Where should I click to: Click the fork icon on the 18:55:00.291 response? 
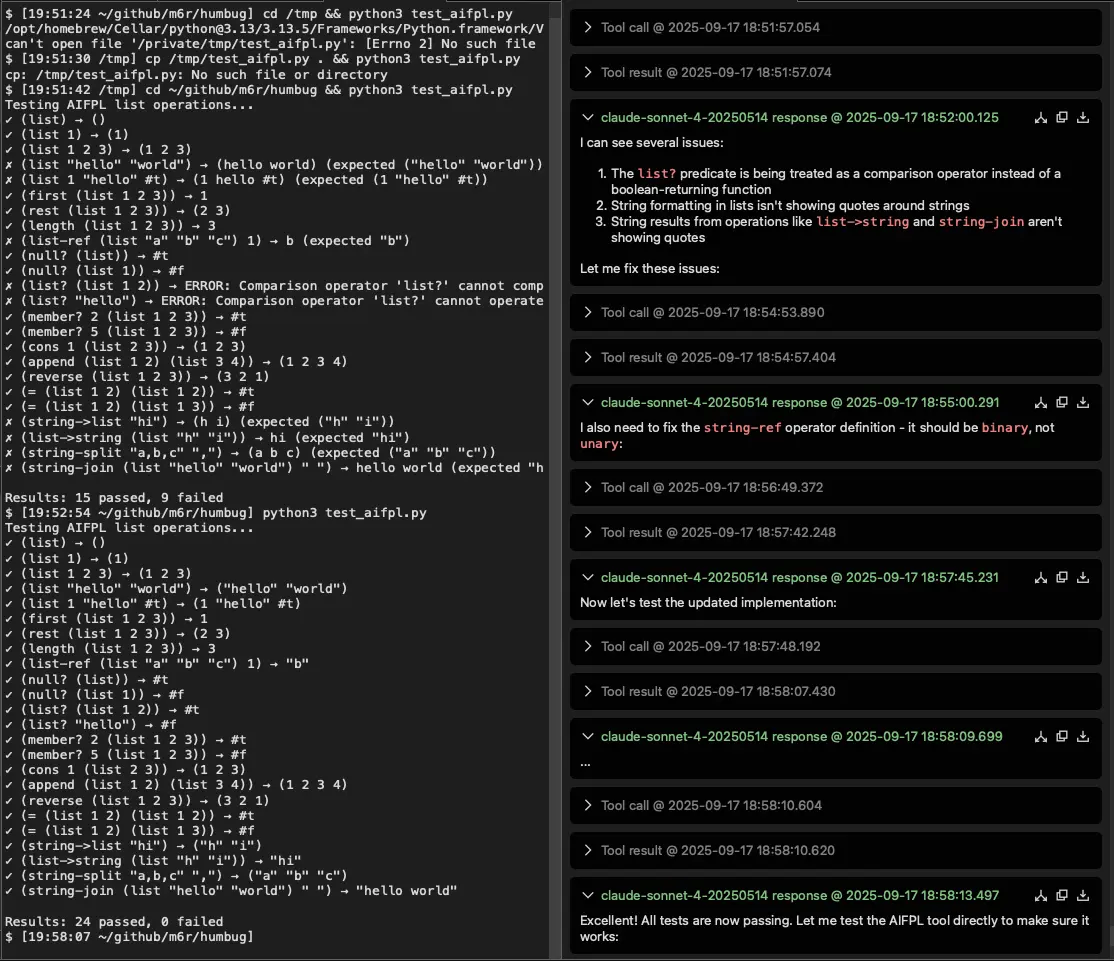(1041, 402)
